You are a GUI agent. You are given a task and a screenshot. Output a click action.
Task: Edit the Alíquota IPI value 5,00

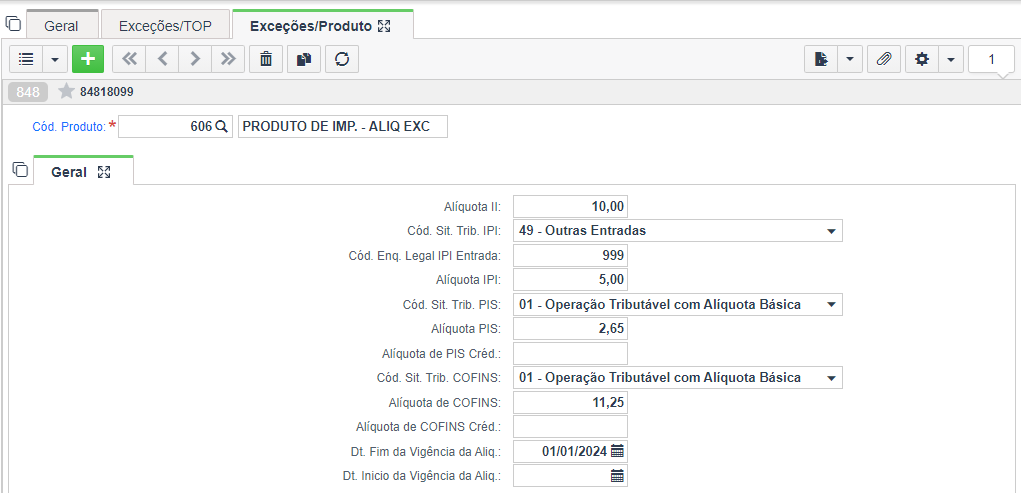click(570, 280)
